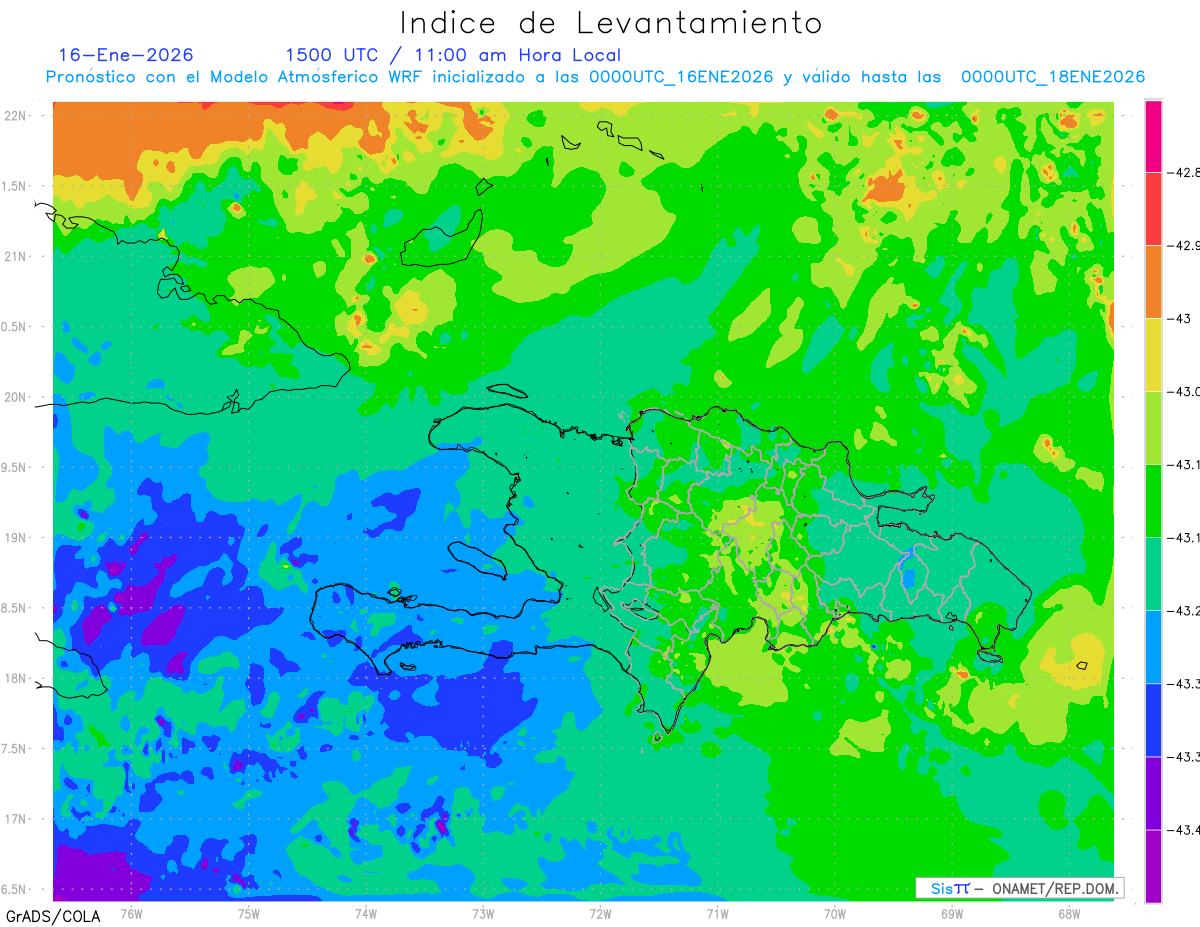
Task: Click the 1500 UTC / 11:00 am Hora Local text
Action: point(453,55)
